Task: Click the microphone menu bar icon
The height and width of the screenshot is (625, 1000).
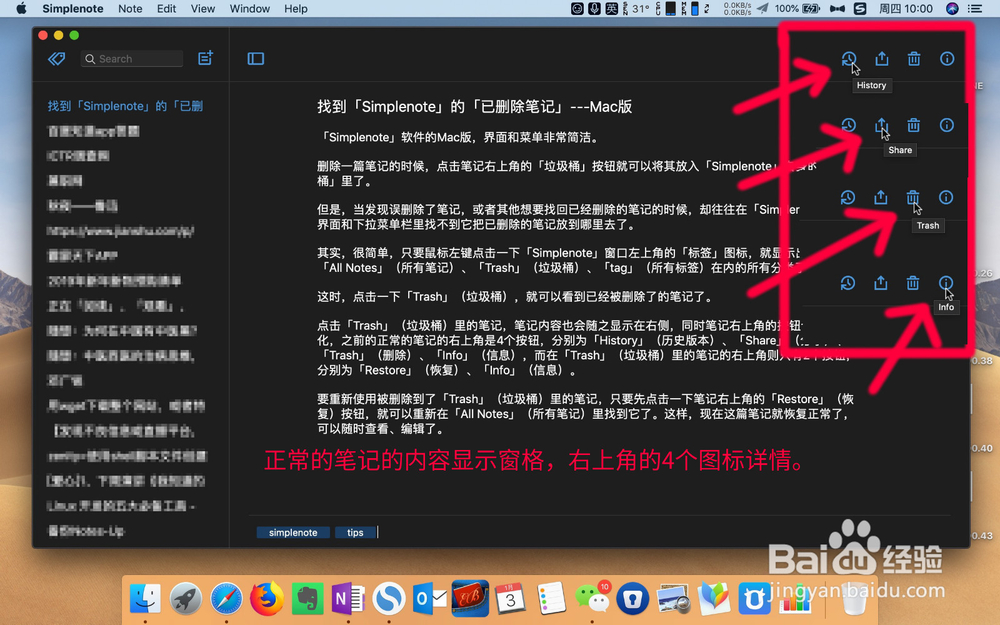Action: pos(594,8)
